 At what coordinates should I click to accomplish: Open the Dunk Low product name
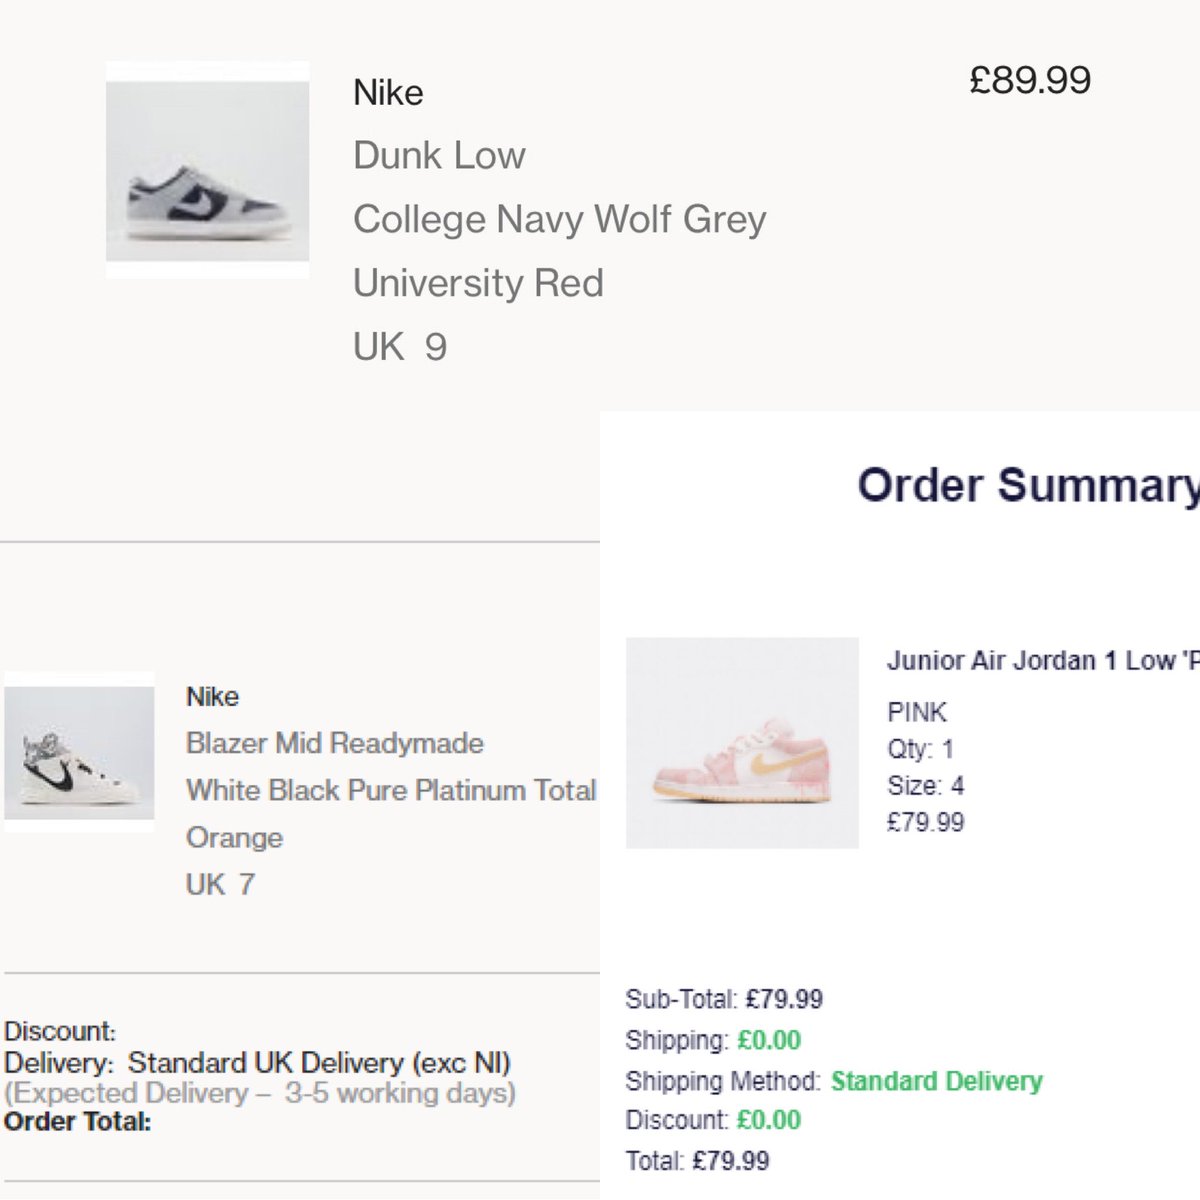pos(439,155)
